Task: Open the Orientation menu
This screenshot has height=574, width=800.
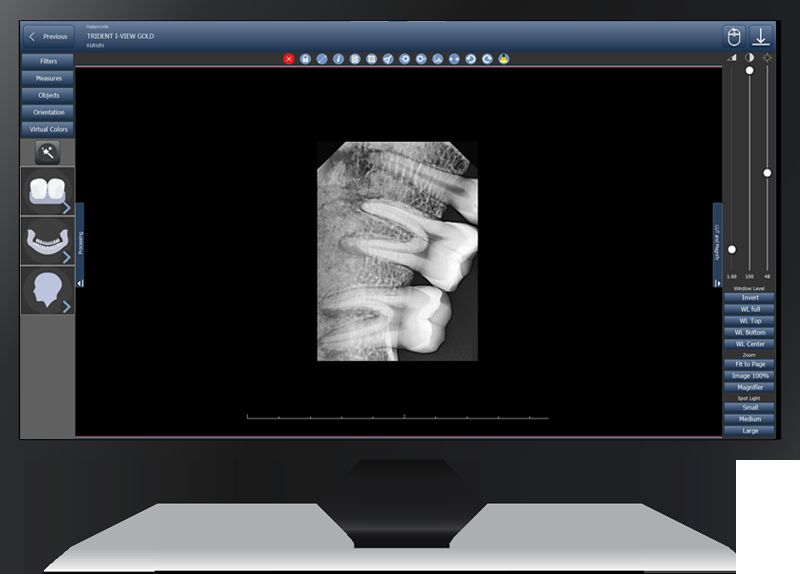Action: pos(48,112)
